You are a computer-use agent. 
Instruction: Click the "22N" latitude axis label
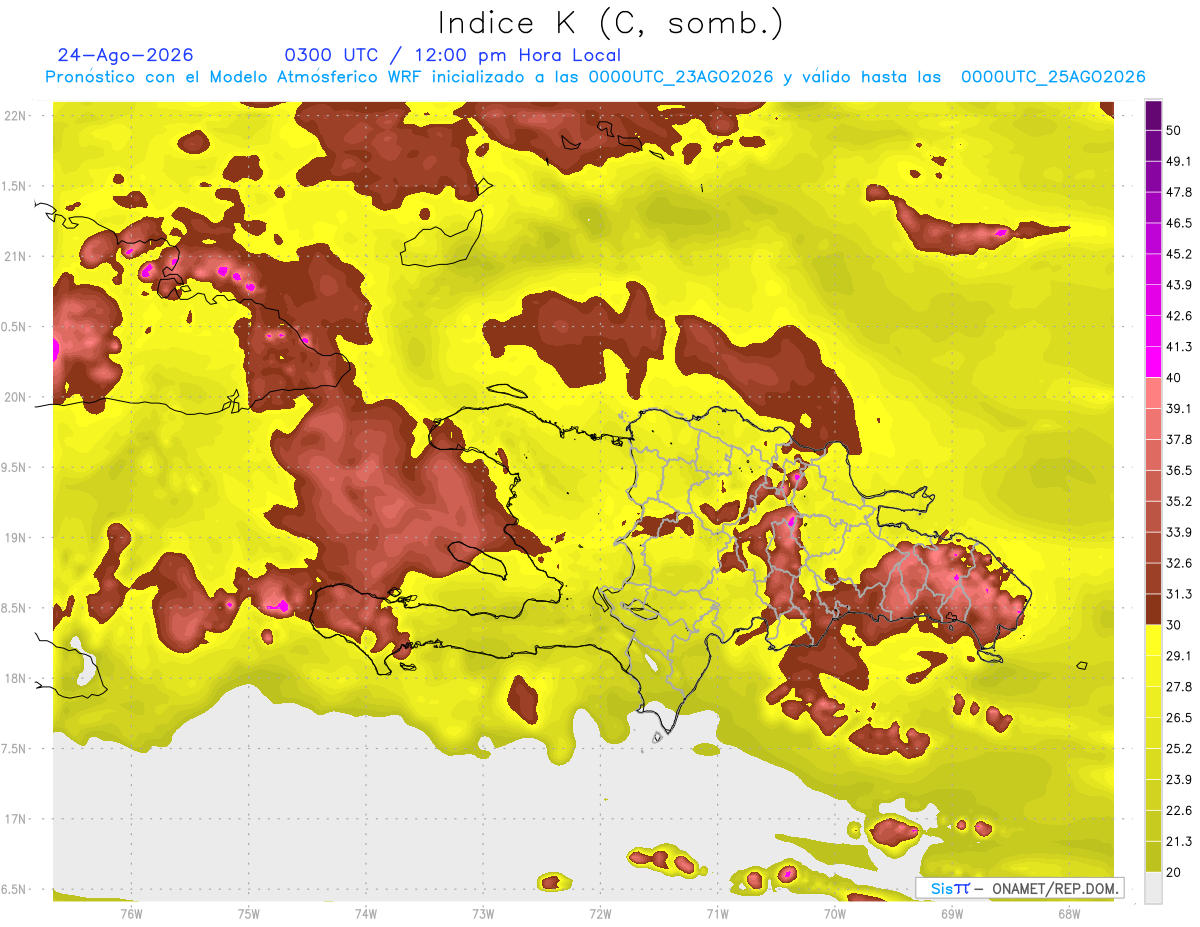[17, 115]
